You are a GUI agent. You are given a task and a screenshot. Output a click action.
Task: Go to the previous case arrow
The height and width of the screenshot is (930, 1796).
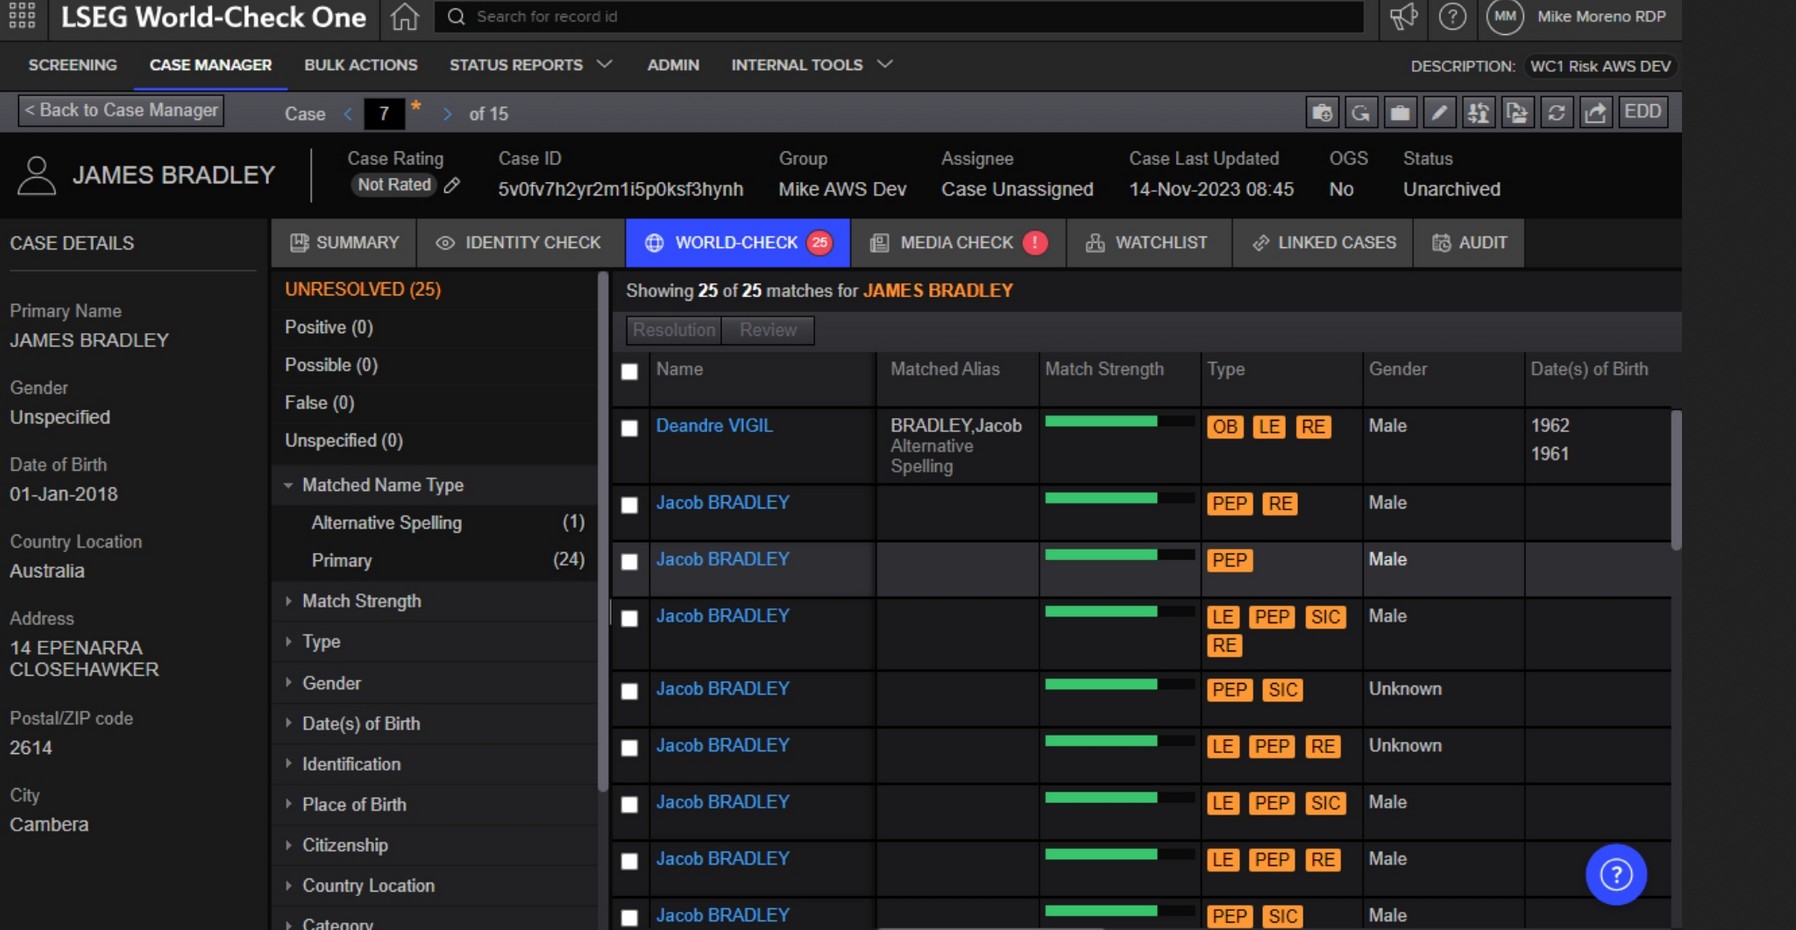click(x=348, y=114)
